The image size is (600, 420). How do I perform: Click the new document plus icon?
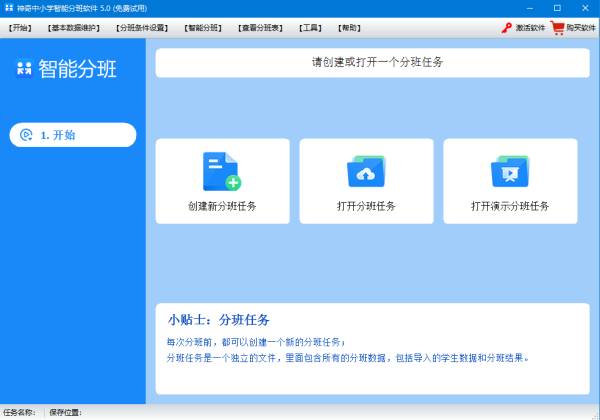click(222, 171)
